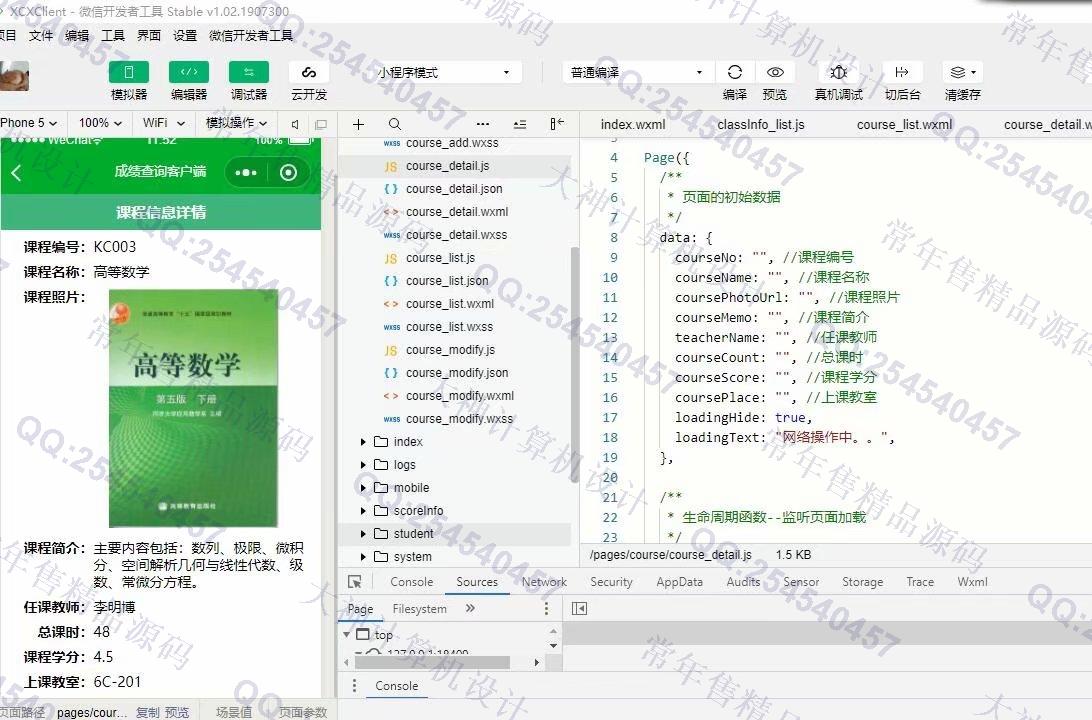Expand the mobile folder

(x=363, y=488)
